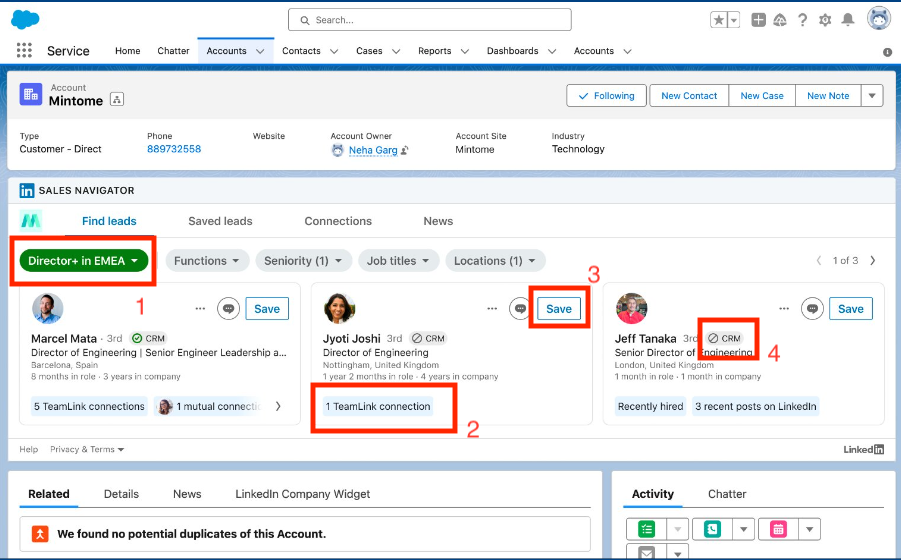
Task: Open the Locations (1) filter
Action: click(495, 261)
